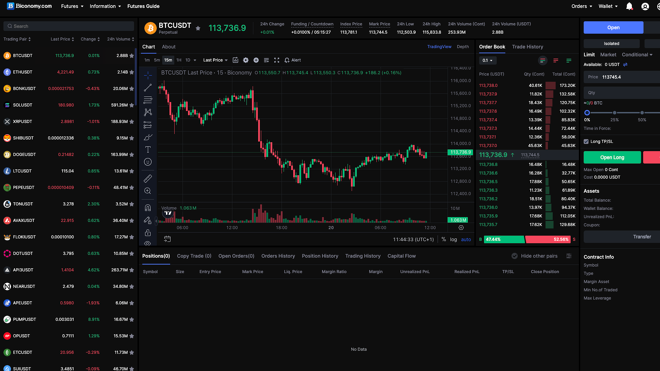Toggle percent scale on chart
This screenshot has width=660, height=371.
click(443, 239)
